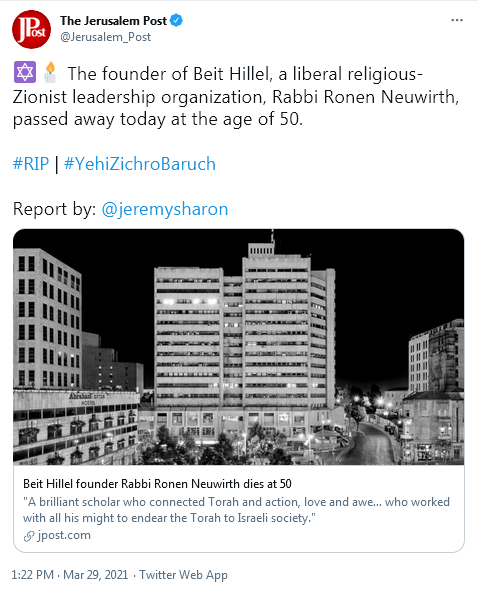Open the #YehiZichroBaruch hashtag
The image size is (478, 590).
coord(140,164)
